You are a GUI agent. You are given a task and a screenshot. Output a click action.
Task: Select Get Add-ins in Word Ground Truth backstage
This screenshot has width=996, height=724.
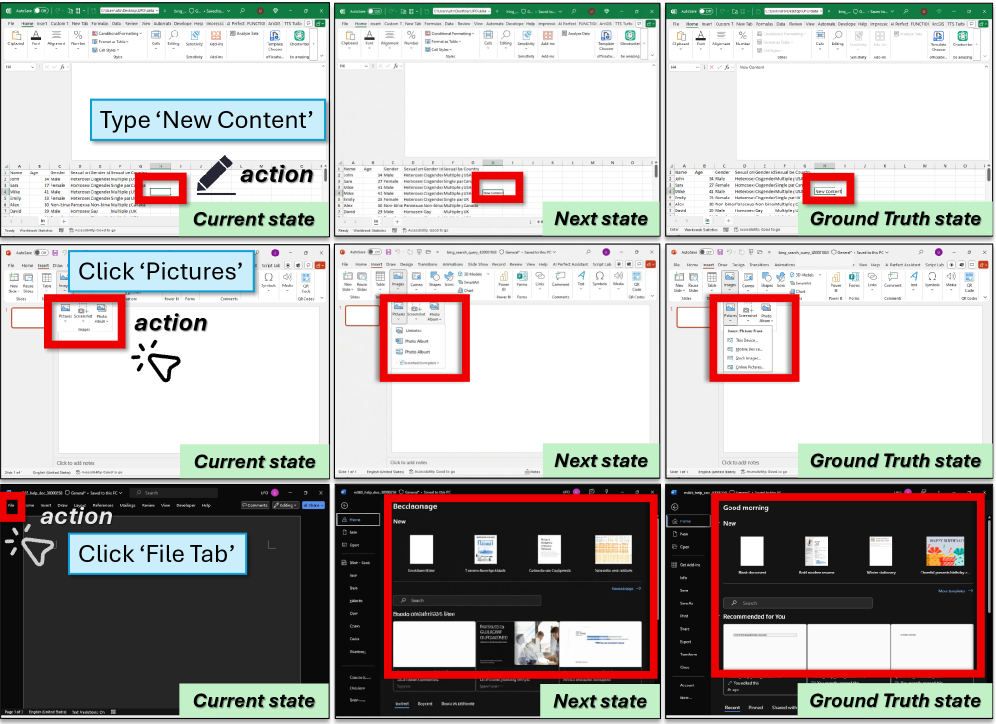click(687, 565)
